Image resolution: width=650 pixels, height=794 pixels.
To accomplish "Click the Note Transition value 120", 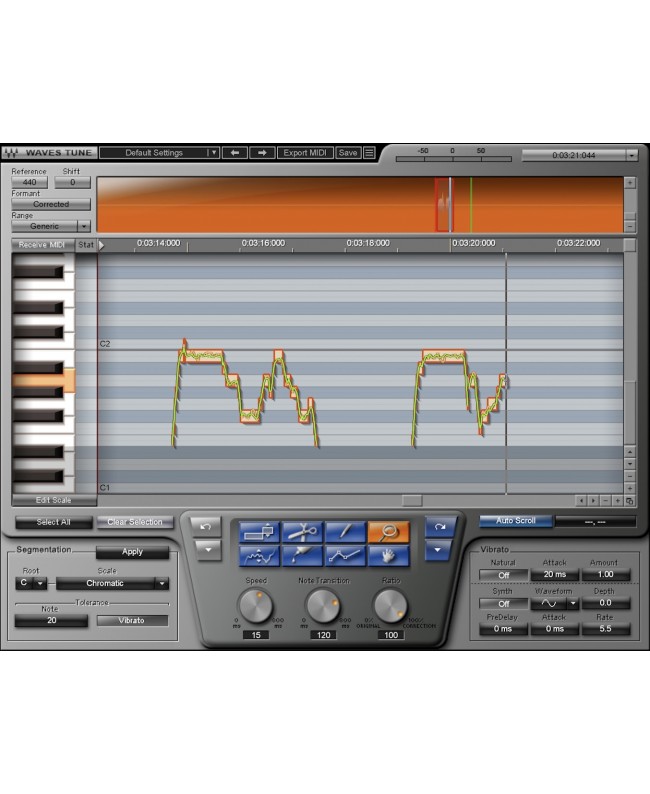I will [x=323, y=635].
